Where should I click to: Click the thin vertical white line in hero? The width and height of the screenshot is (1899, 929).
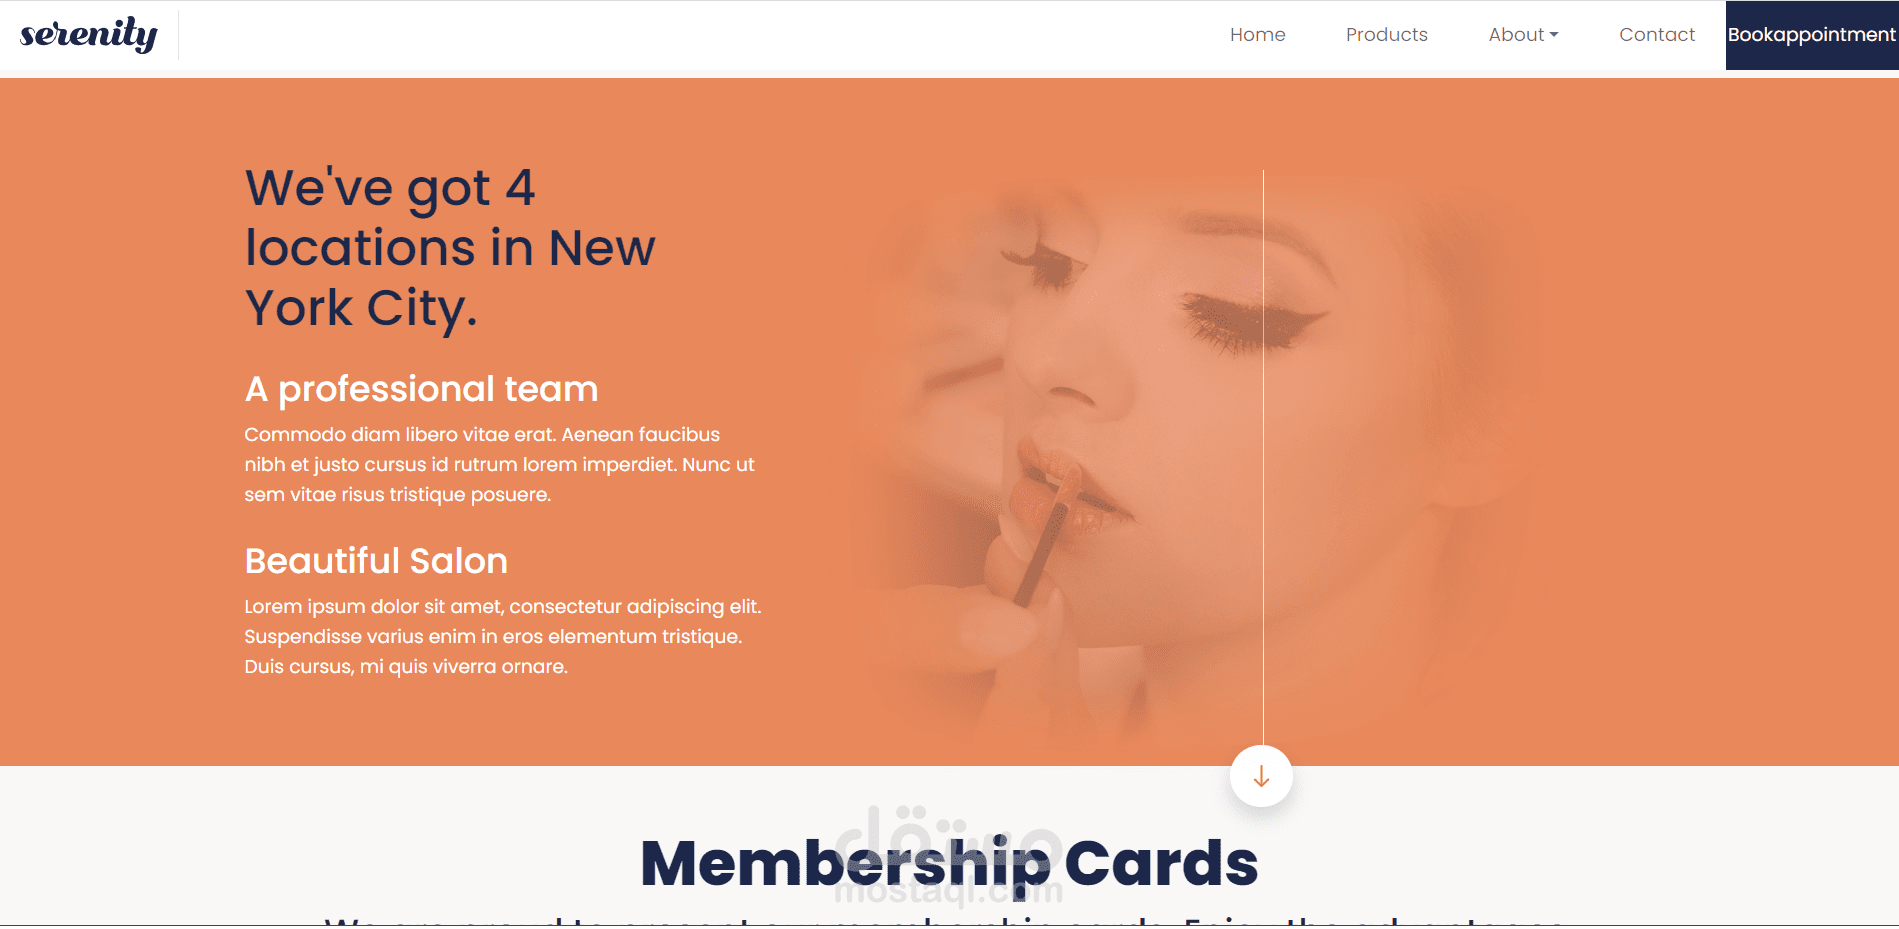(x=1263, y=458)
